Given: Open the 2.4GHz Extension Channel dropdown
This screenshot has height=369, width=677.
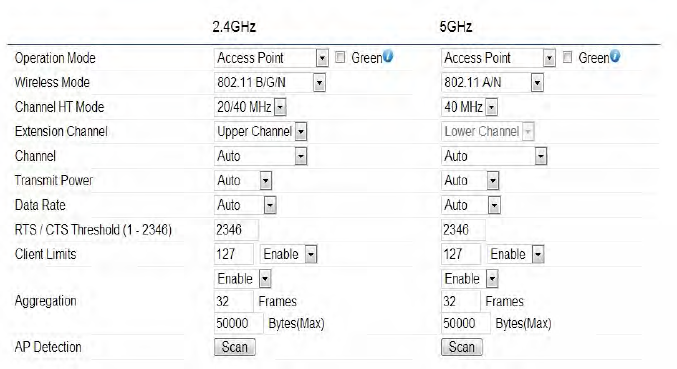Looking at the screenshot, I should 260,132.
